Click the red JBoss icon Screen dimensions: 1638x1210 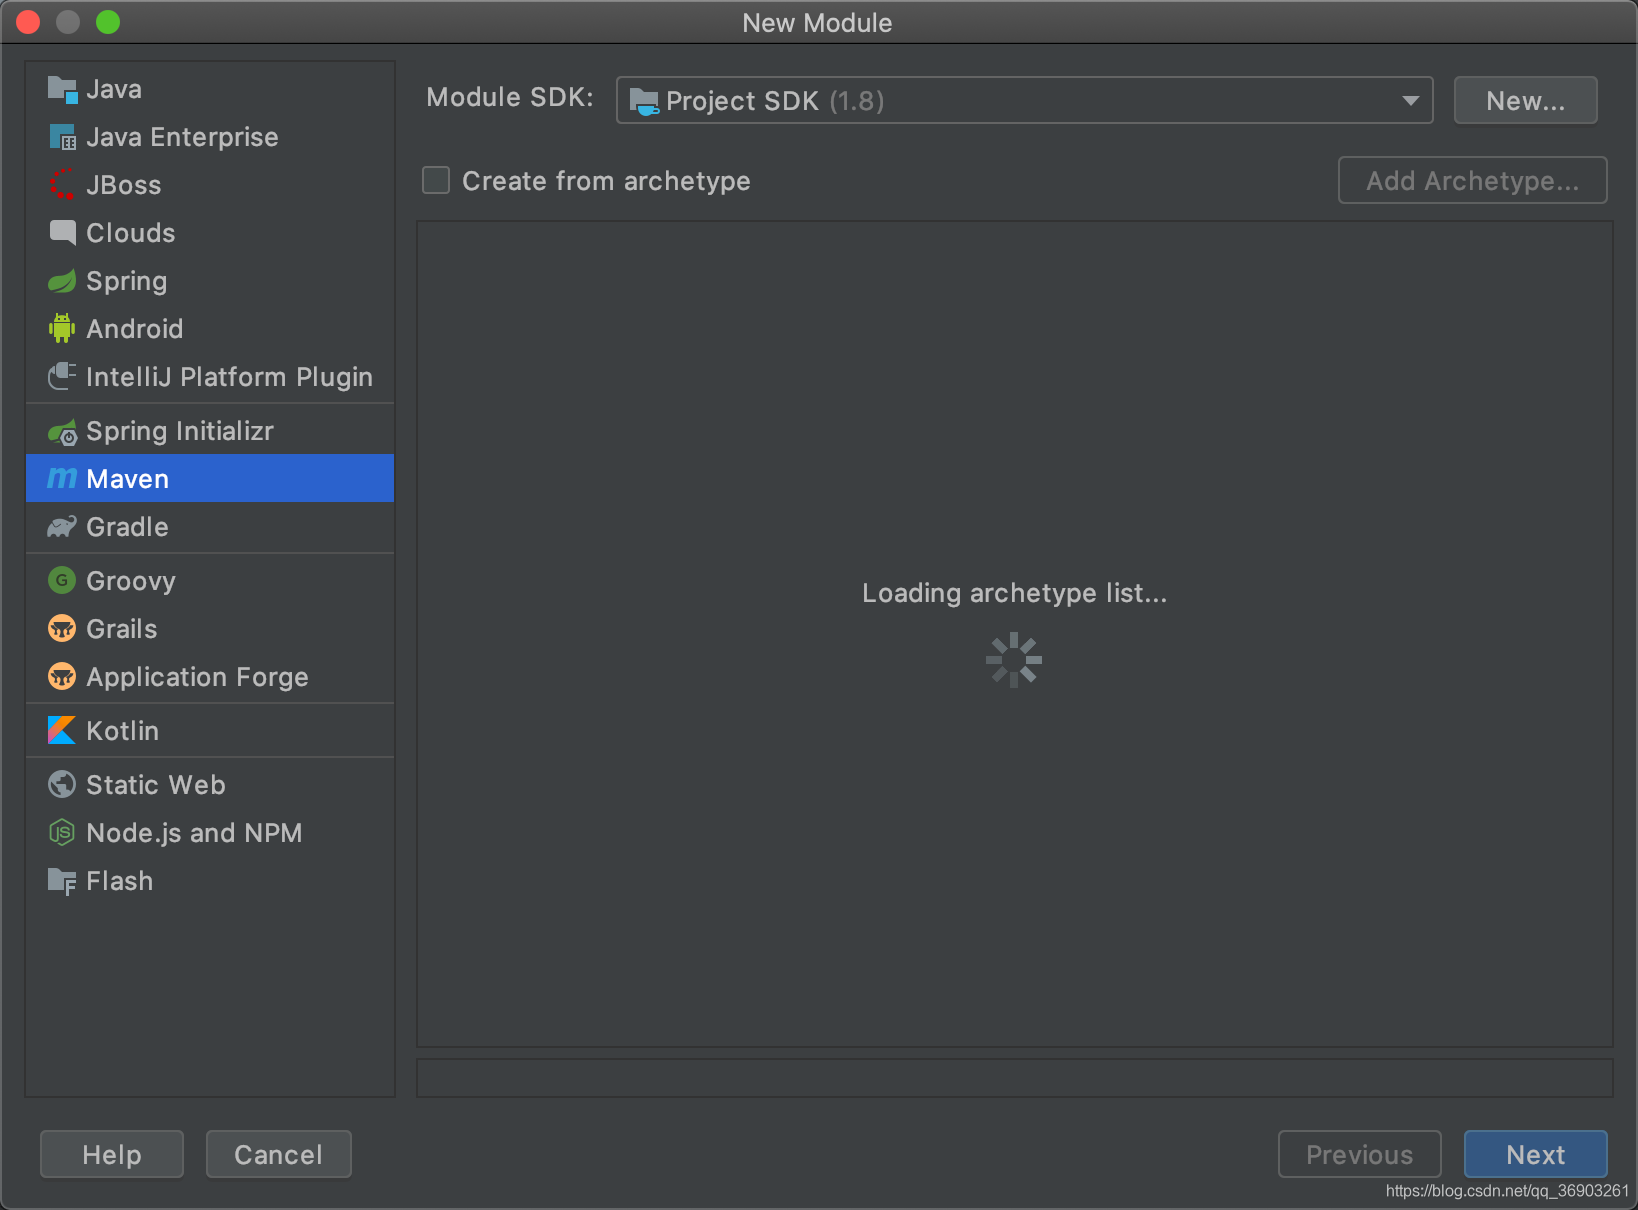[x=62, y=185]
